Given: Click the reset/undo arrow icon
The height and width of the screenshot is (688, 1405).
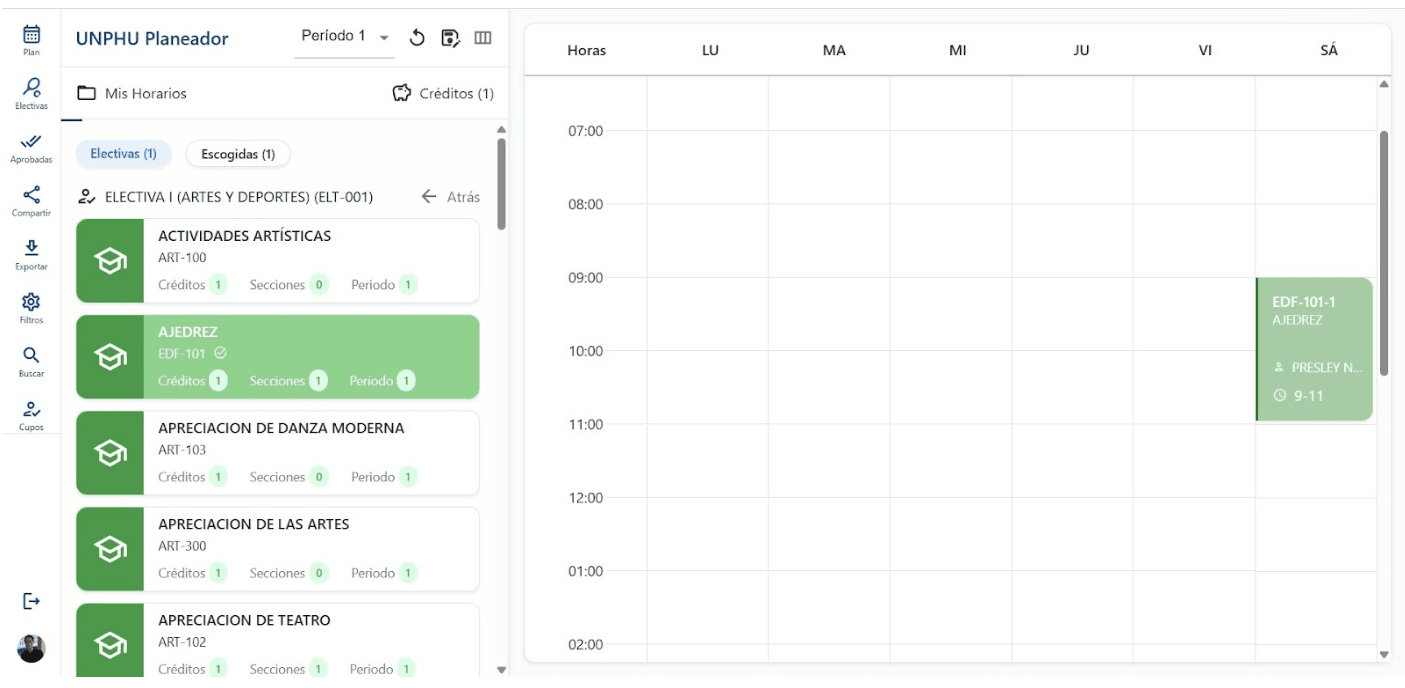Looking at the screenshot, I should [418, 38].
